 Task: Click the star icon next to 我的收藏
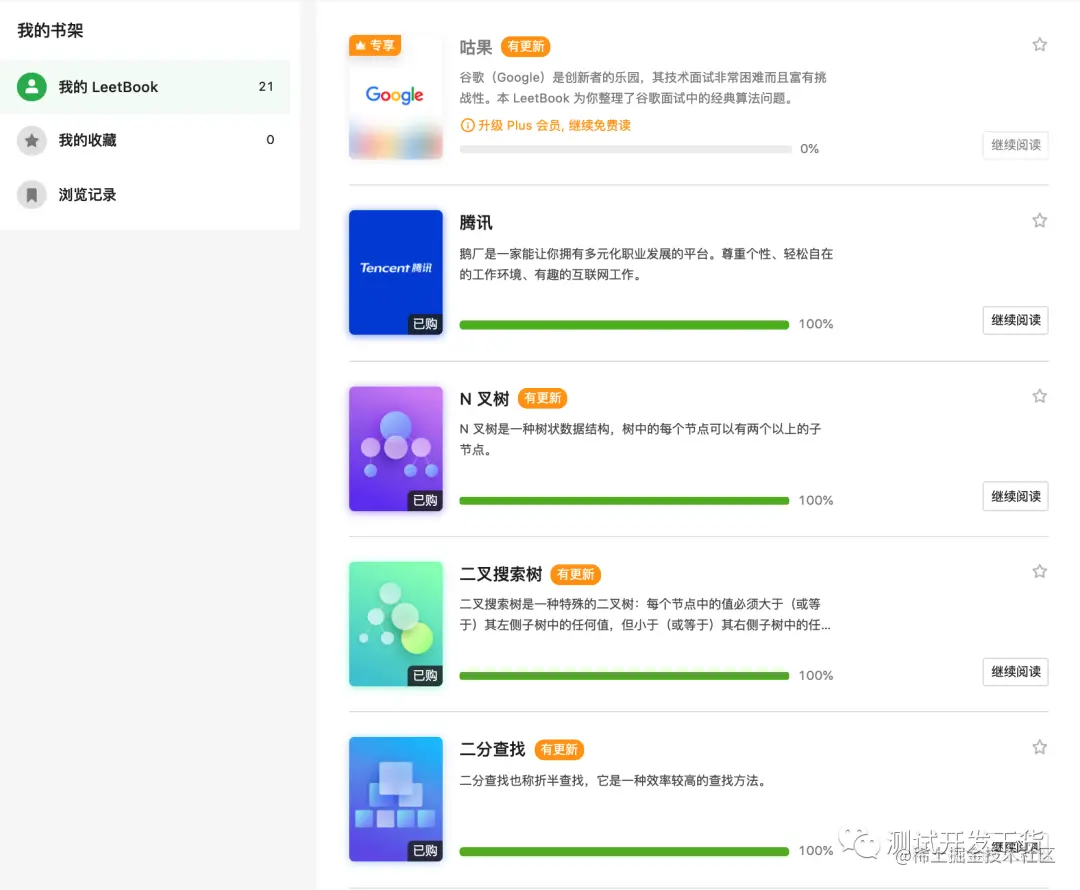pos(31,140)
